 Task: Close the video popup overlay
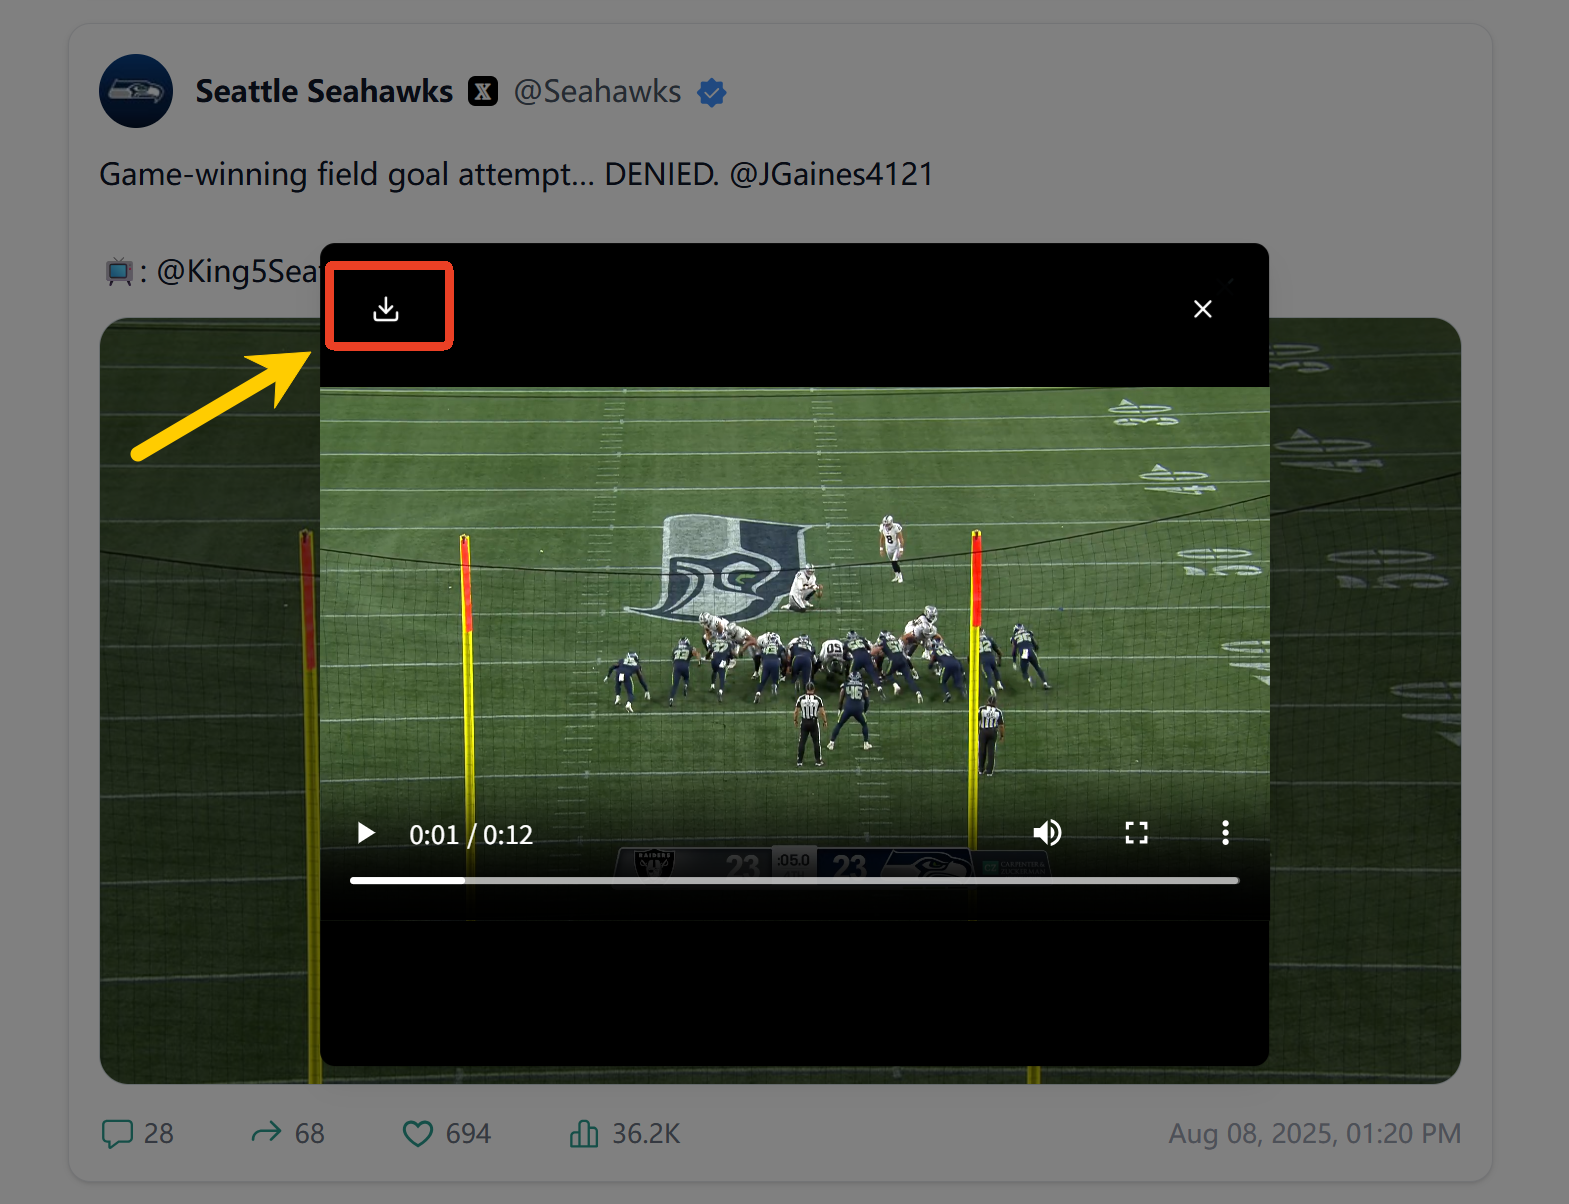tap(1203, 309)
